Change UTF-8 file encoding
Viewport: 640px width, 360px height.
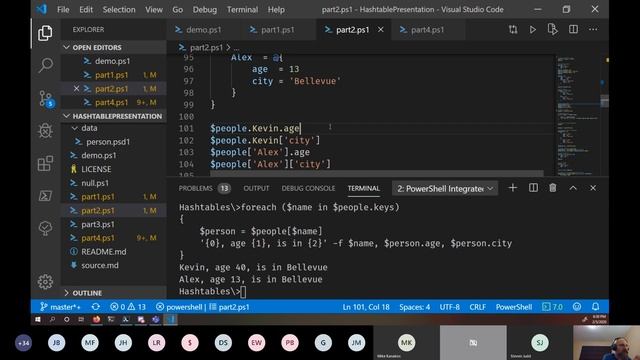point(449,307)
